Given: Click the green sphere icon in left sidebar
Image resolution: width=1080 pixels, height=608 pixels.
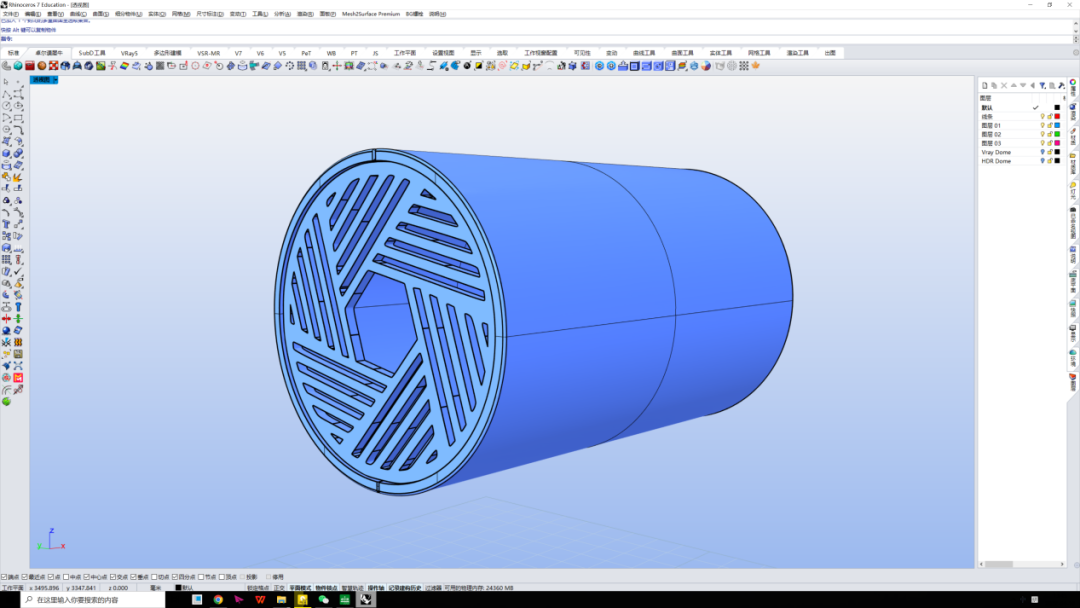Looking at the screenshot, I should tap(6, 401).
